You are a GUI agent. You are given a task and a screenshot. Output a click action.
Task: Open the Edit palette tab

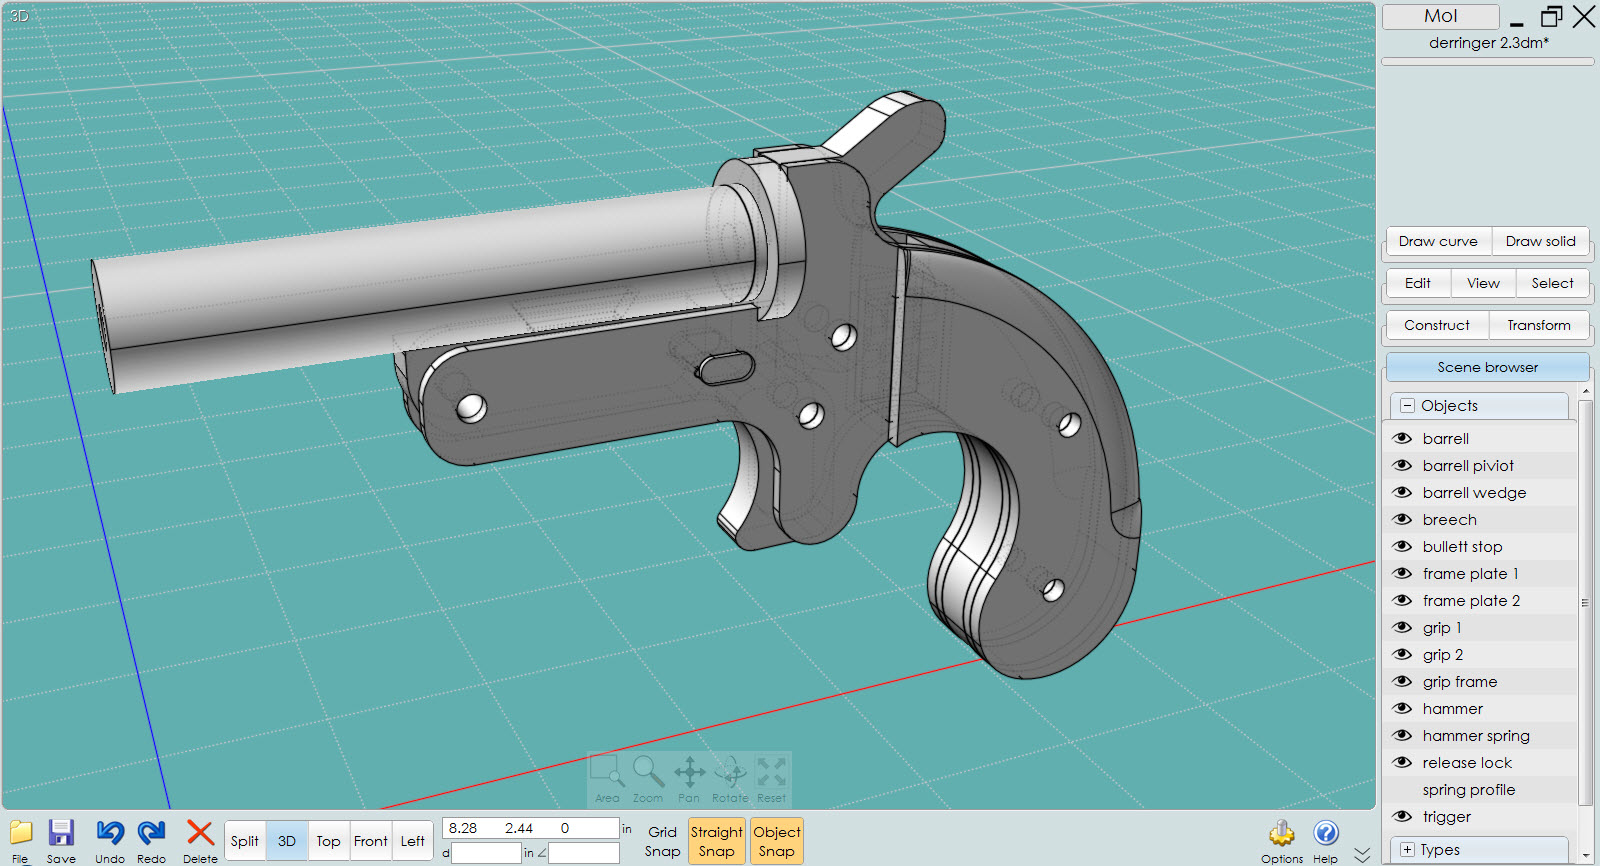[x=1418, y=283]
